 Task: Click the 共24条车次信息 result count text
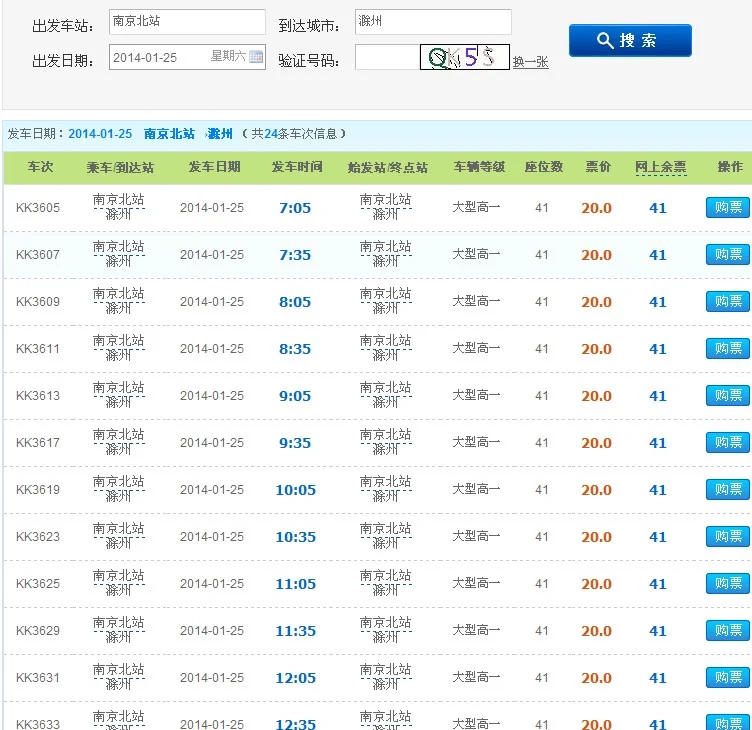(294, 133)
